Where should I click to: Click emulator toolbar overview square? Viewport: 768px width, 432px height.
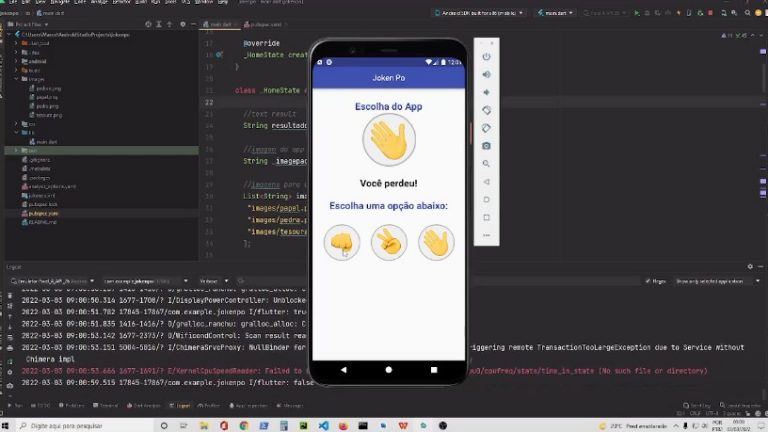(x=486, y=217)
